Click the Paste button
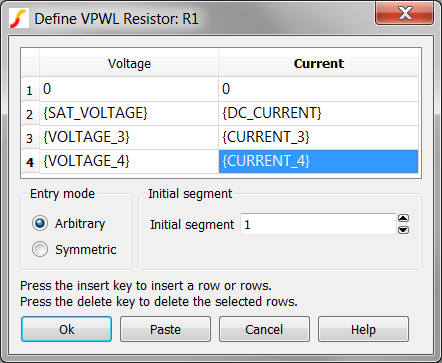The height and width of the screenshot is (363, 442). click(165, 329)
